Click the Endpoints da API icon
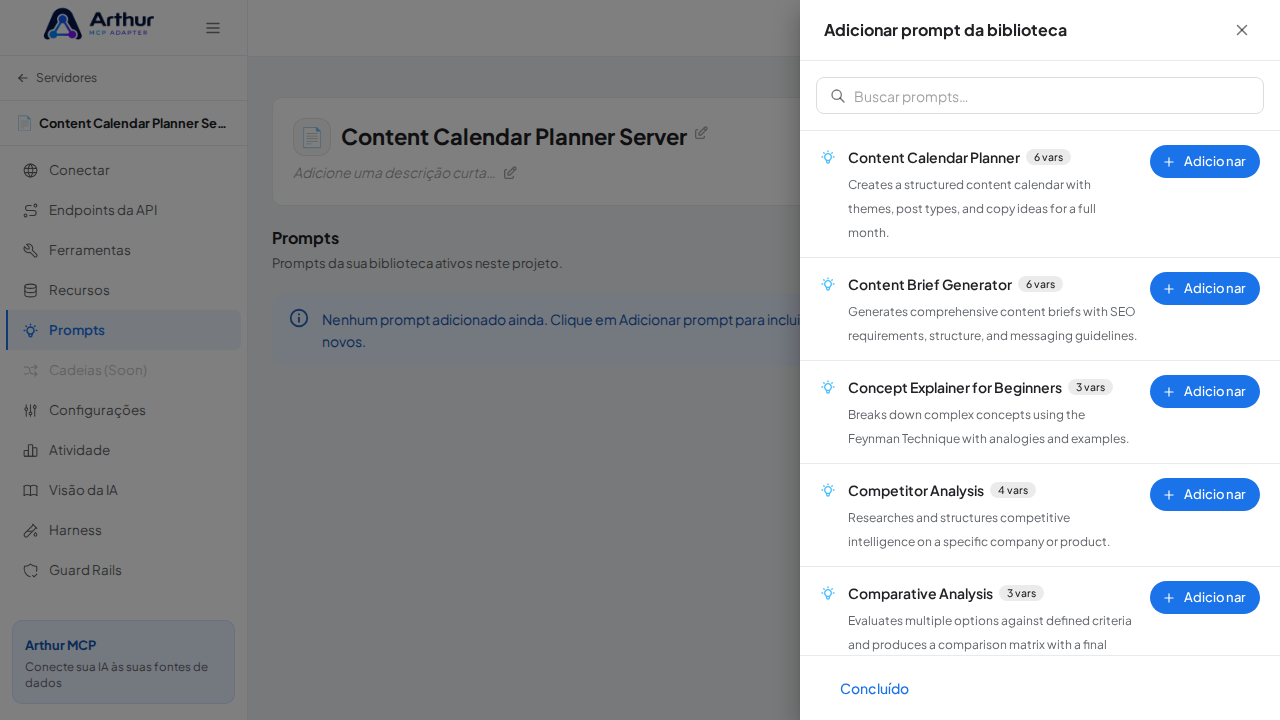This screenshot has height=720, width=1280. pyautogui.click(x=30, y=210)
